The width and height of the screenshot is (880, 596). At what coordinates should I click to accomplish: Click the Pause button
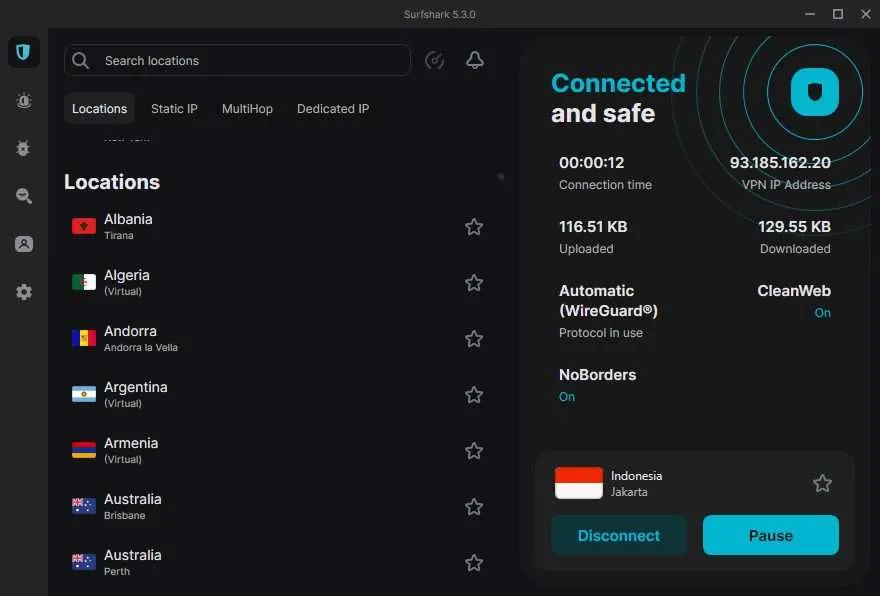[771, 535]
